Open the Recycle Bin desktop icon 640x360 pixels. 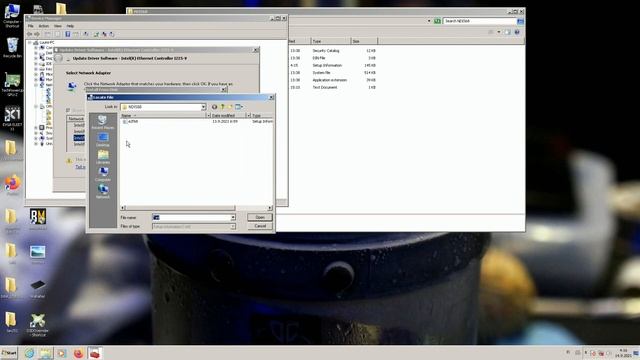click(x=12, y=48)
